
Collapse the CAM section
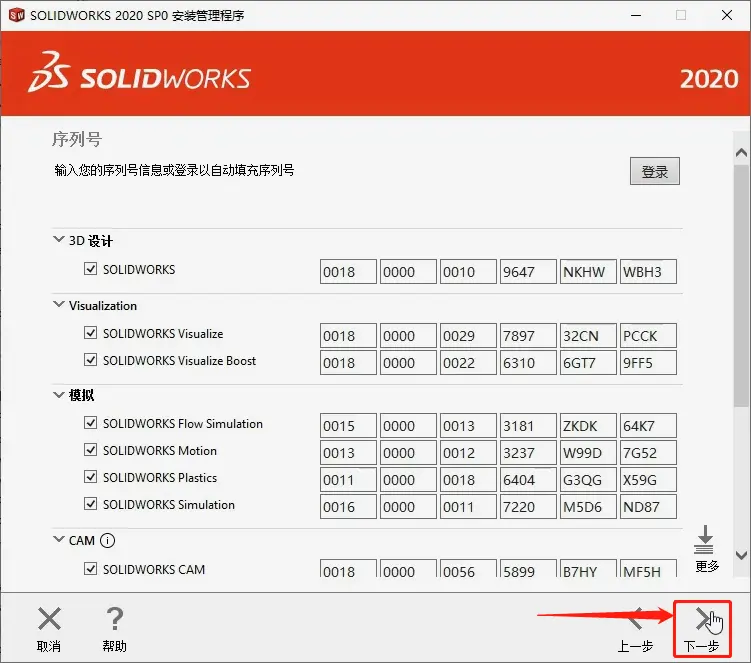(x=58, y=539)
